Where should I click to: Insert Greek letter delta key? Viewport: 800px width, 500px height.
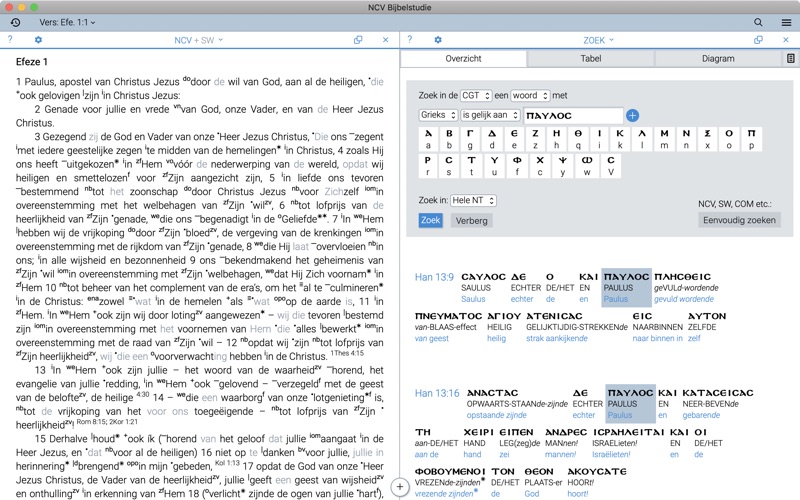492,139
